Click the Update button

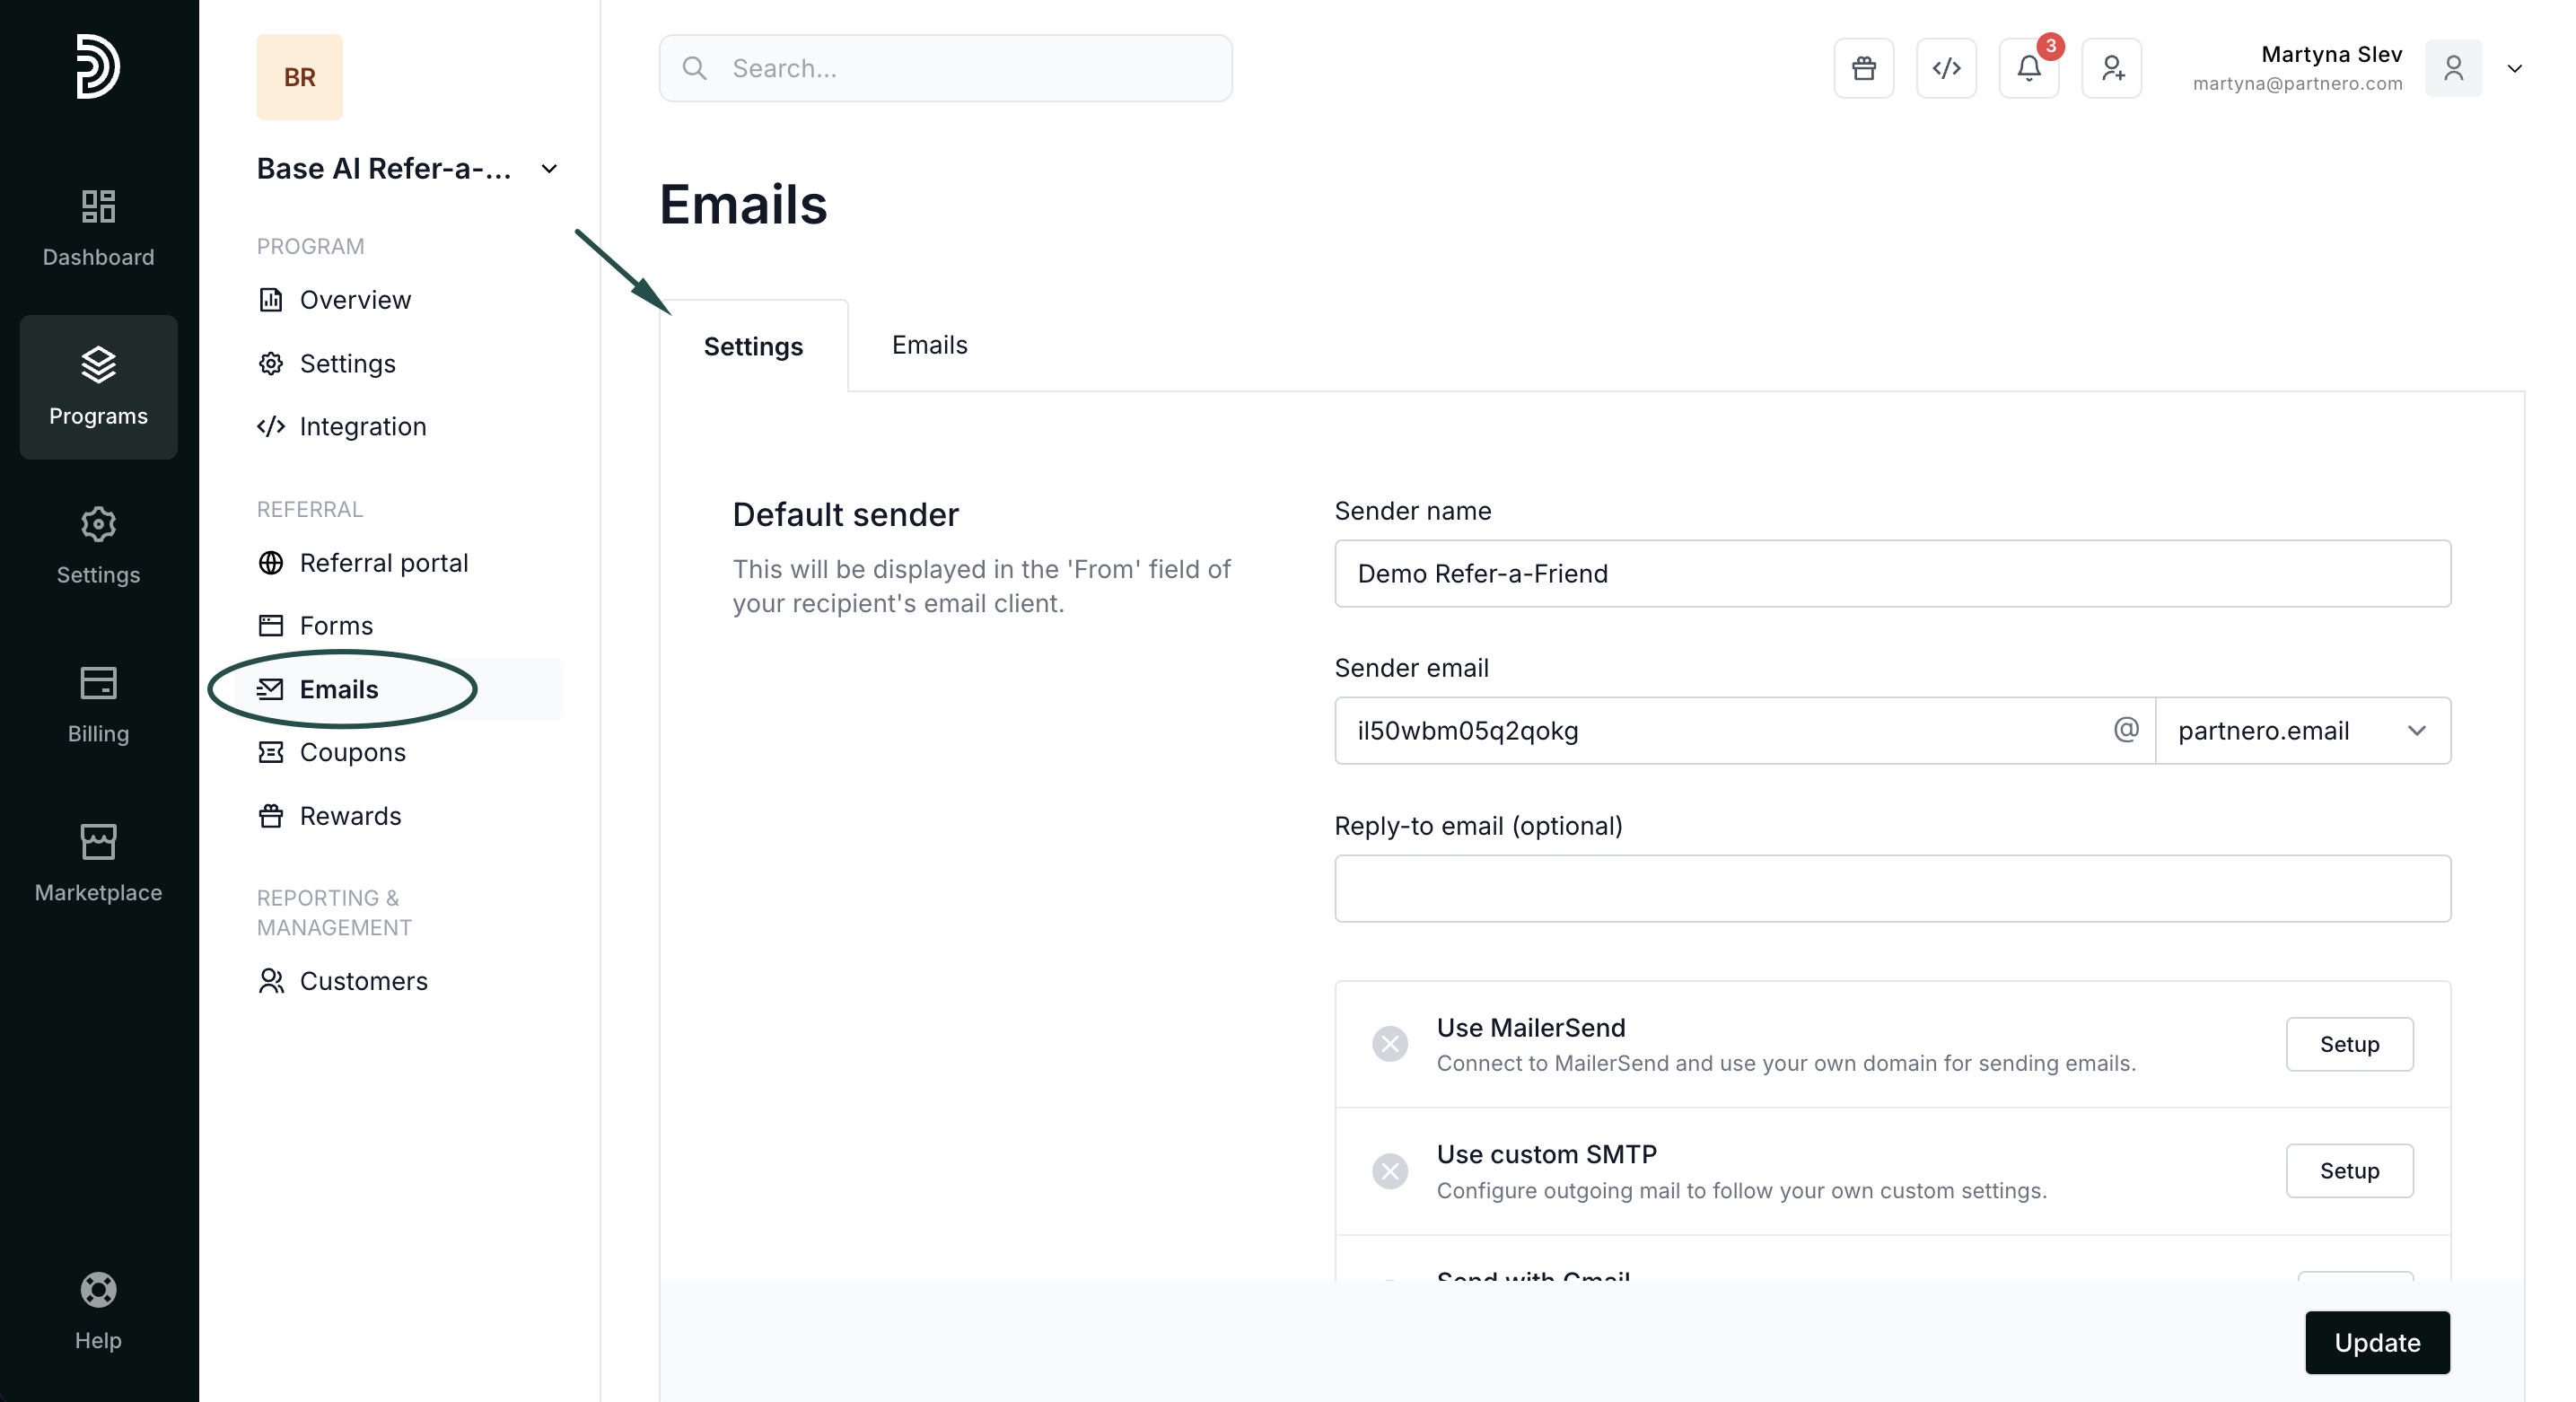click(2376, 1342)
